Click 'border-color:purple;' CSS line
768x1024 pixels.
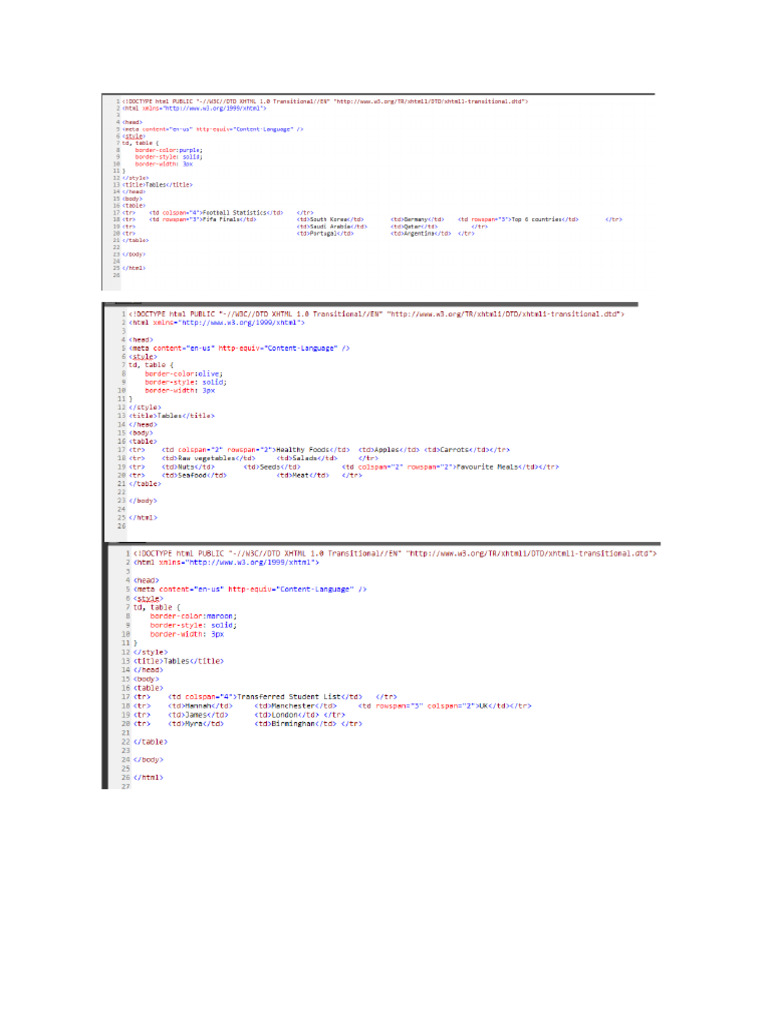click(x=168, y=150)
